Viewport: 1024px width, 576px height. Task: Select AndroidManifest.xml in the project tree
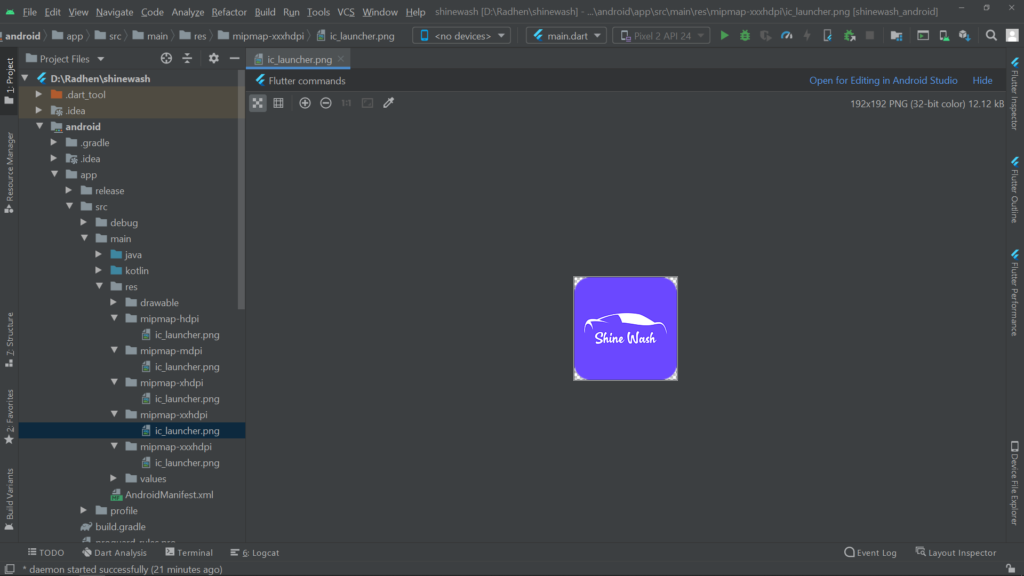pyautogui.click(x=168, y=495)
